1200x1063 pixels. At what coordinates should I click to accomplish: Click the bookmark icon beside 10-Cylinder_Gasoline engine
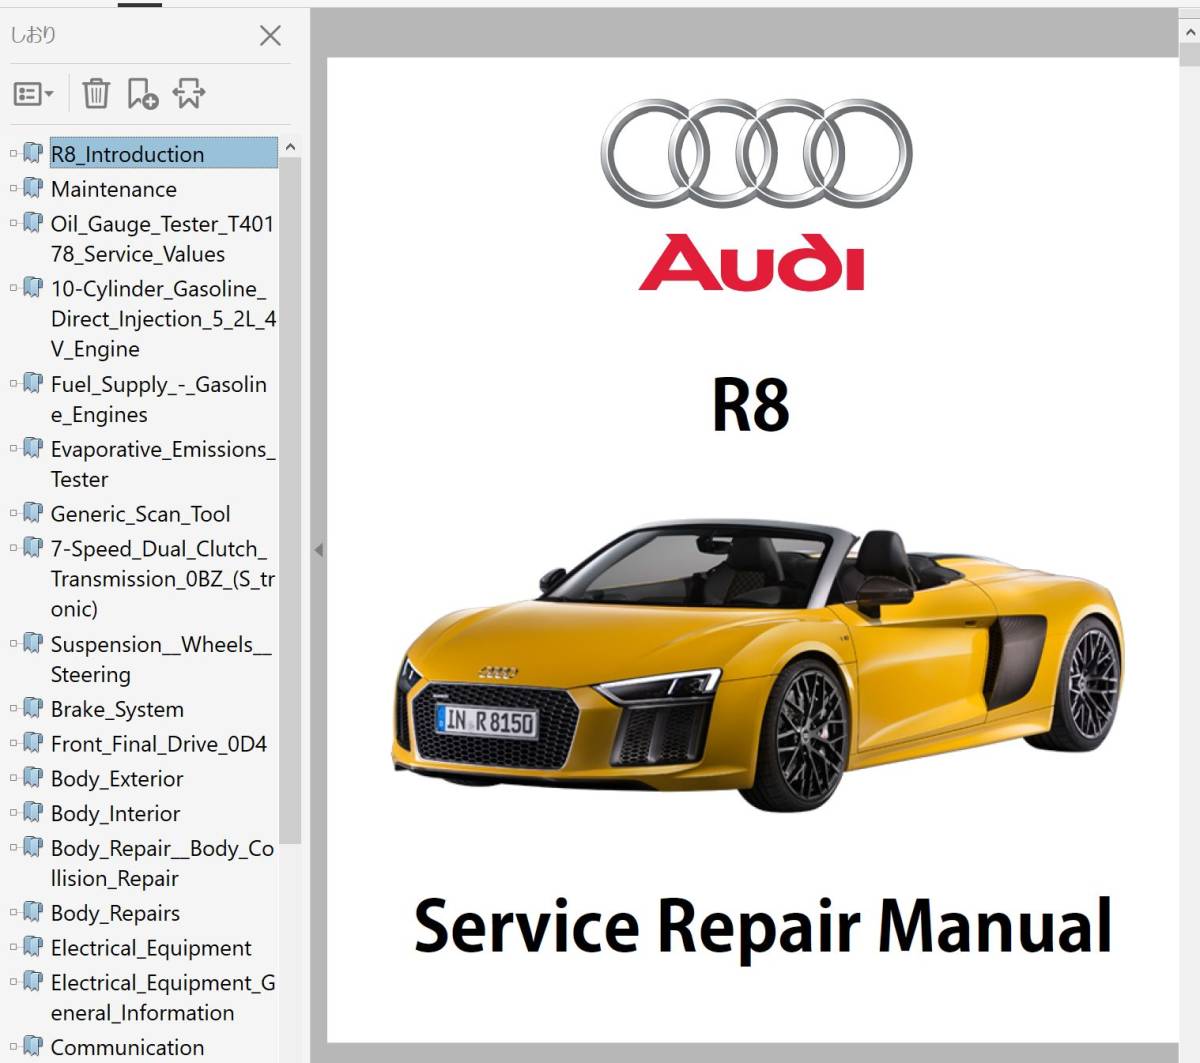[33, 288]
